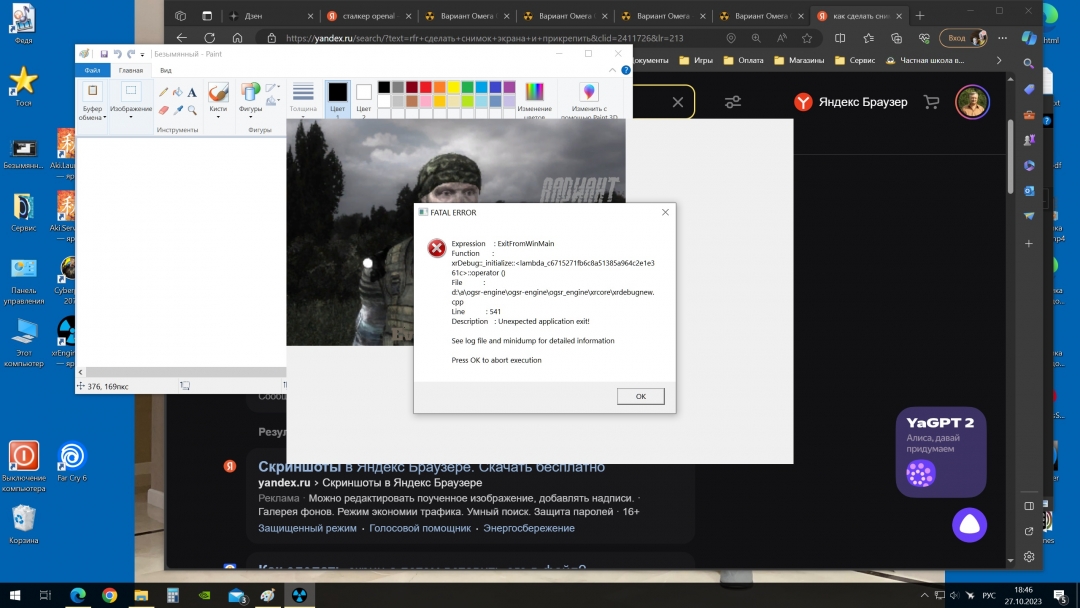Open Windows Start menu
1080x608 pixels.
14,596
